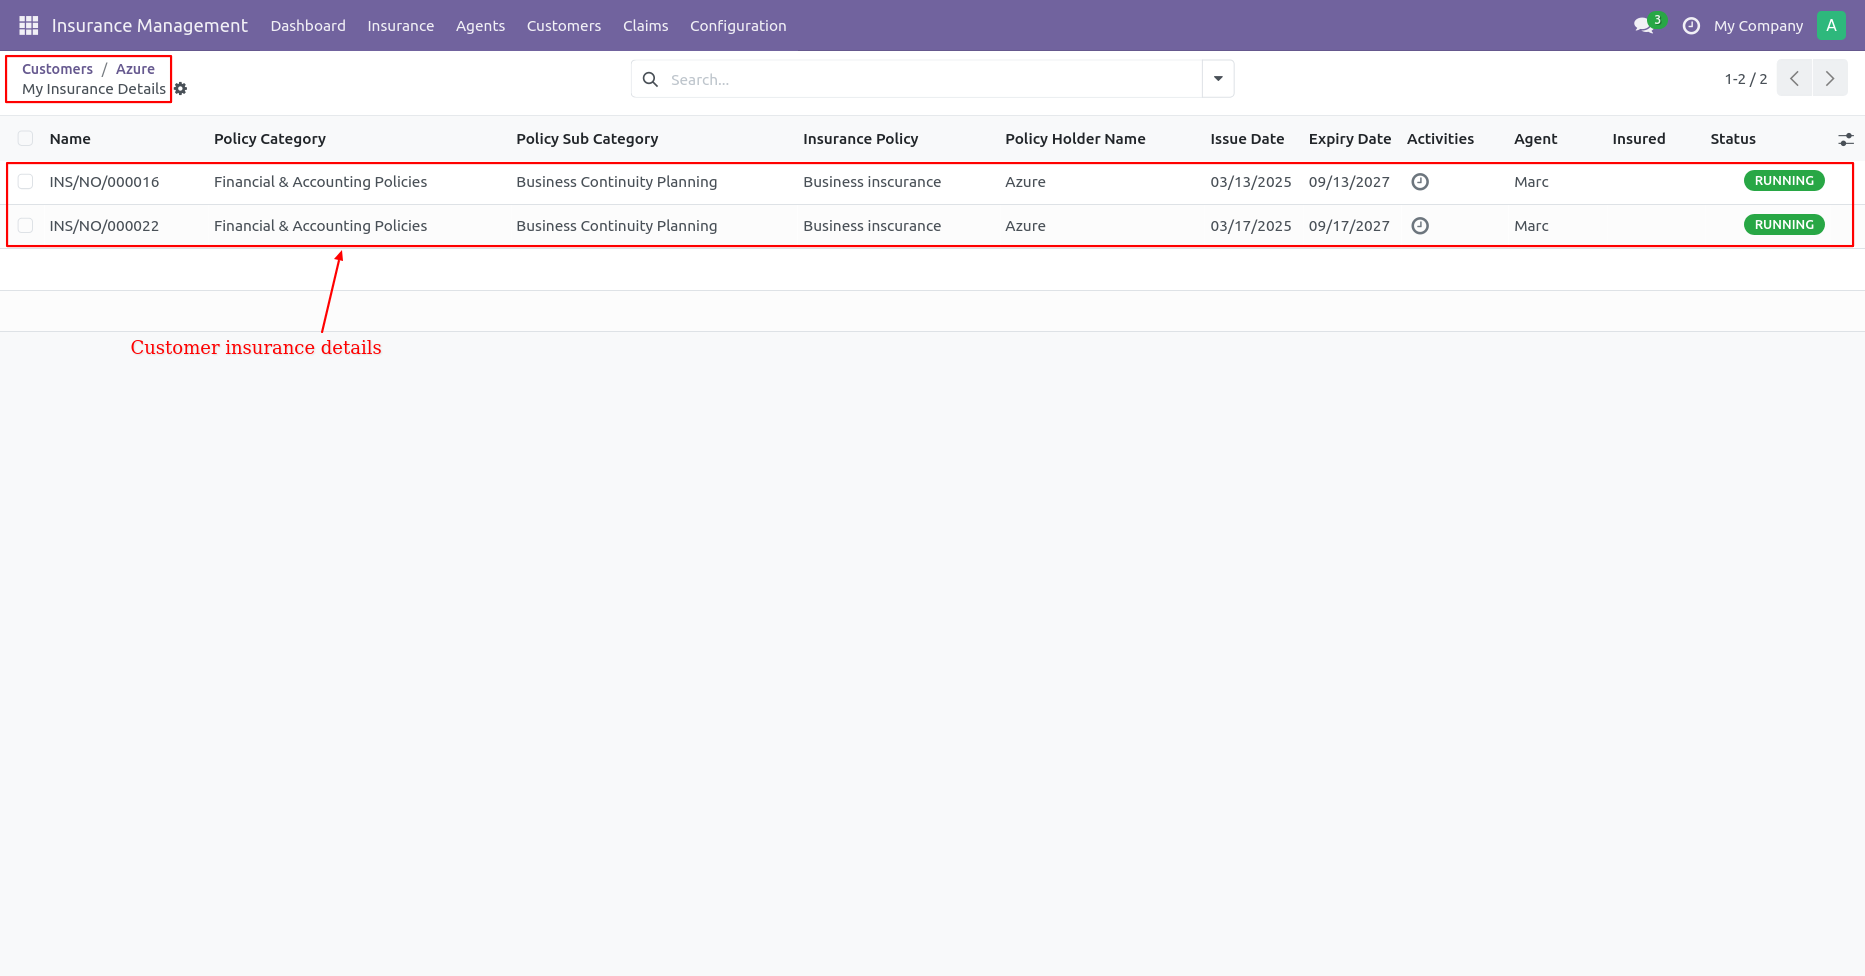
Task: Open the Agents menu
Action: point(480,26)
